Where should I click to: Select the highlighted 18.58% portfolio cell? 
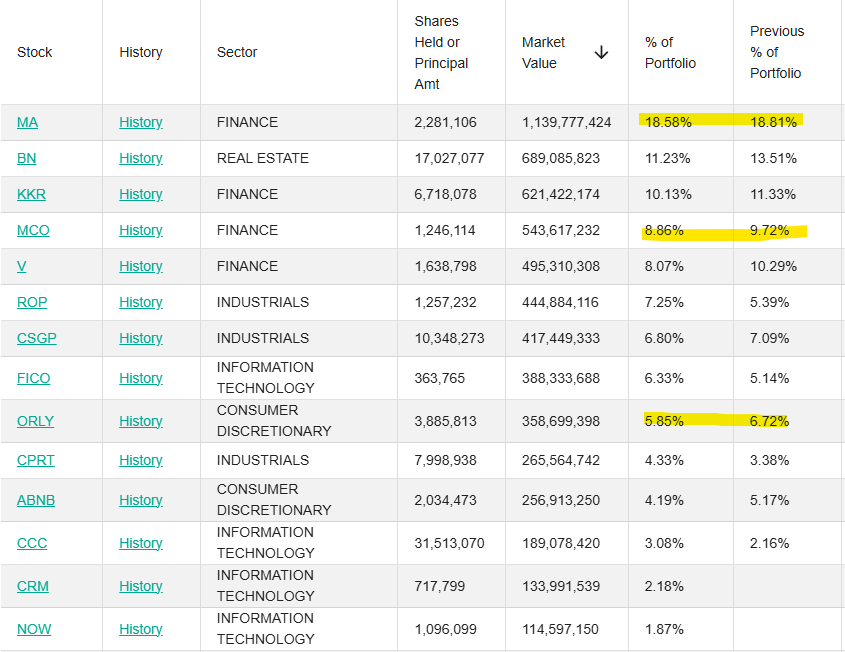point(668,122)
